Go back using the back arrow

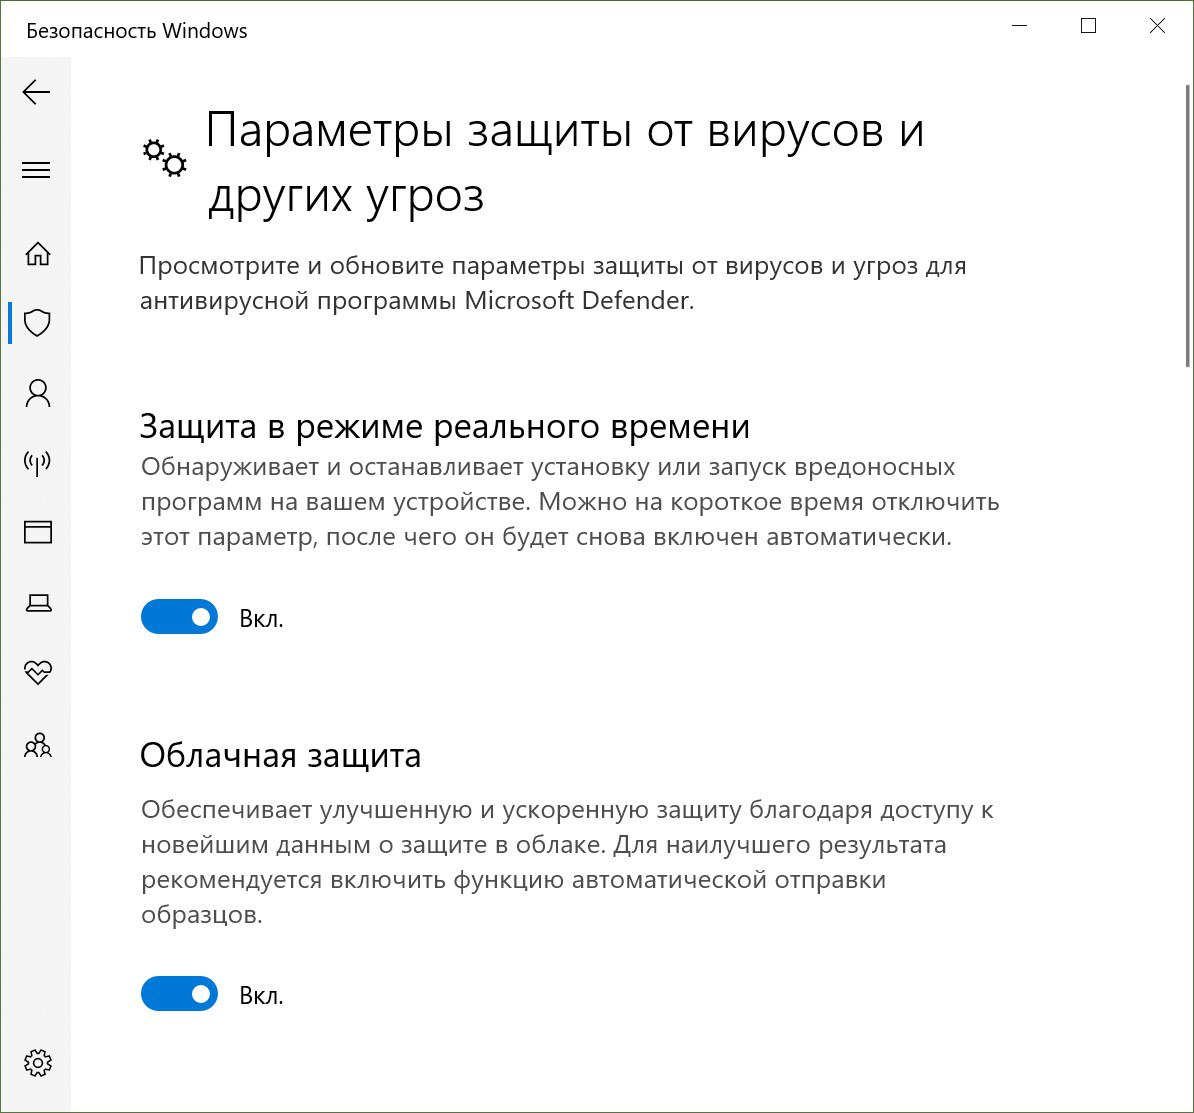(36, 92)
